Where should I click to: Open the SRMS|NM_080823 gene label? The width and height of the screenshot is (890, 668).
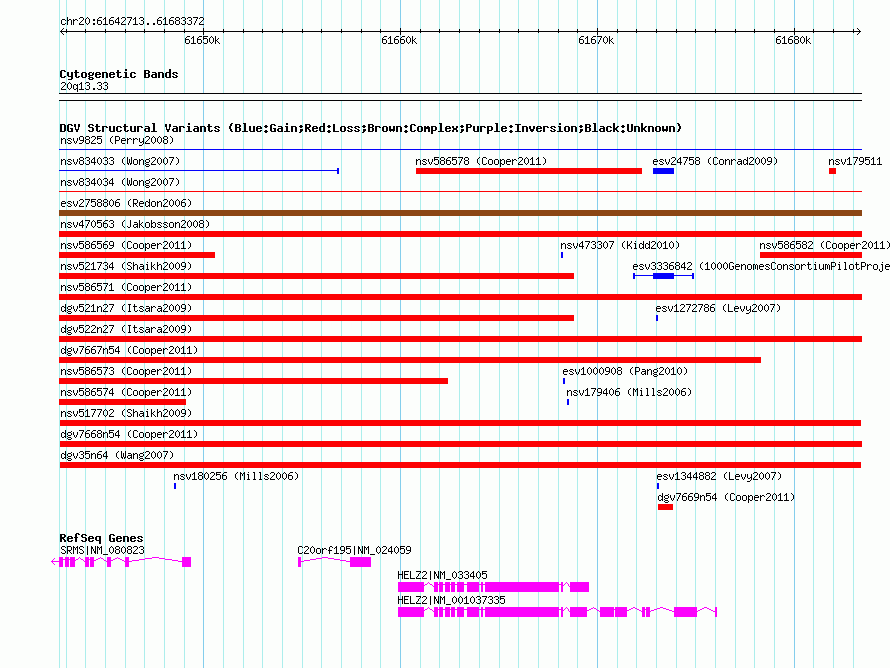click(x=102, y=550)
